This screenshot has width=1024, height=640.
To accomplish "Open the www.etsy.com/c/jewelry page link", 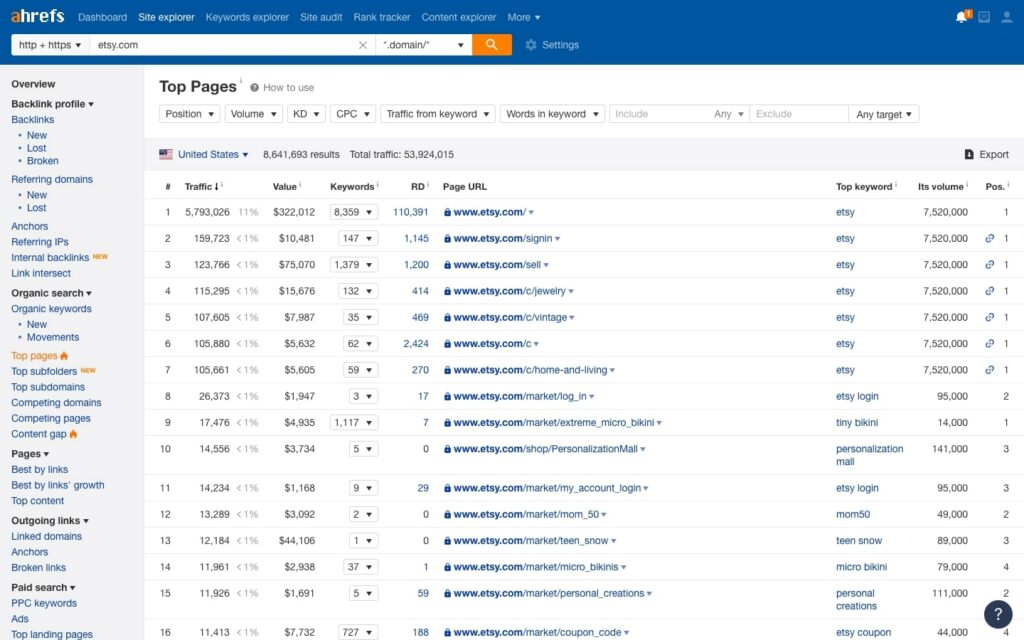I will click(509, 291).
